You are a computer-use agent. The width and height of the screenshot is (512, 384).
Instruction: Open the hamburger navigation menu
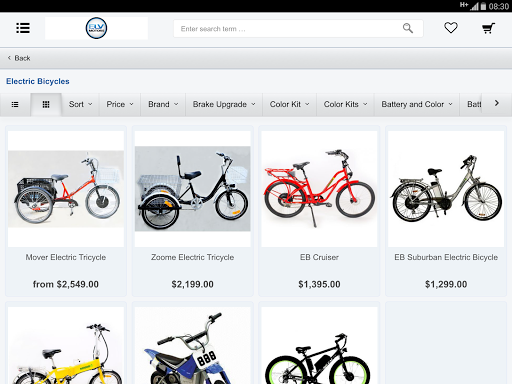point(23,28)
